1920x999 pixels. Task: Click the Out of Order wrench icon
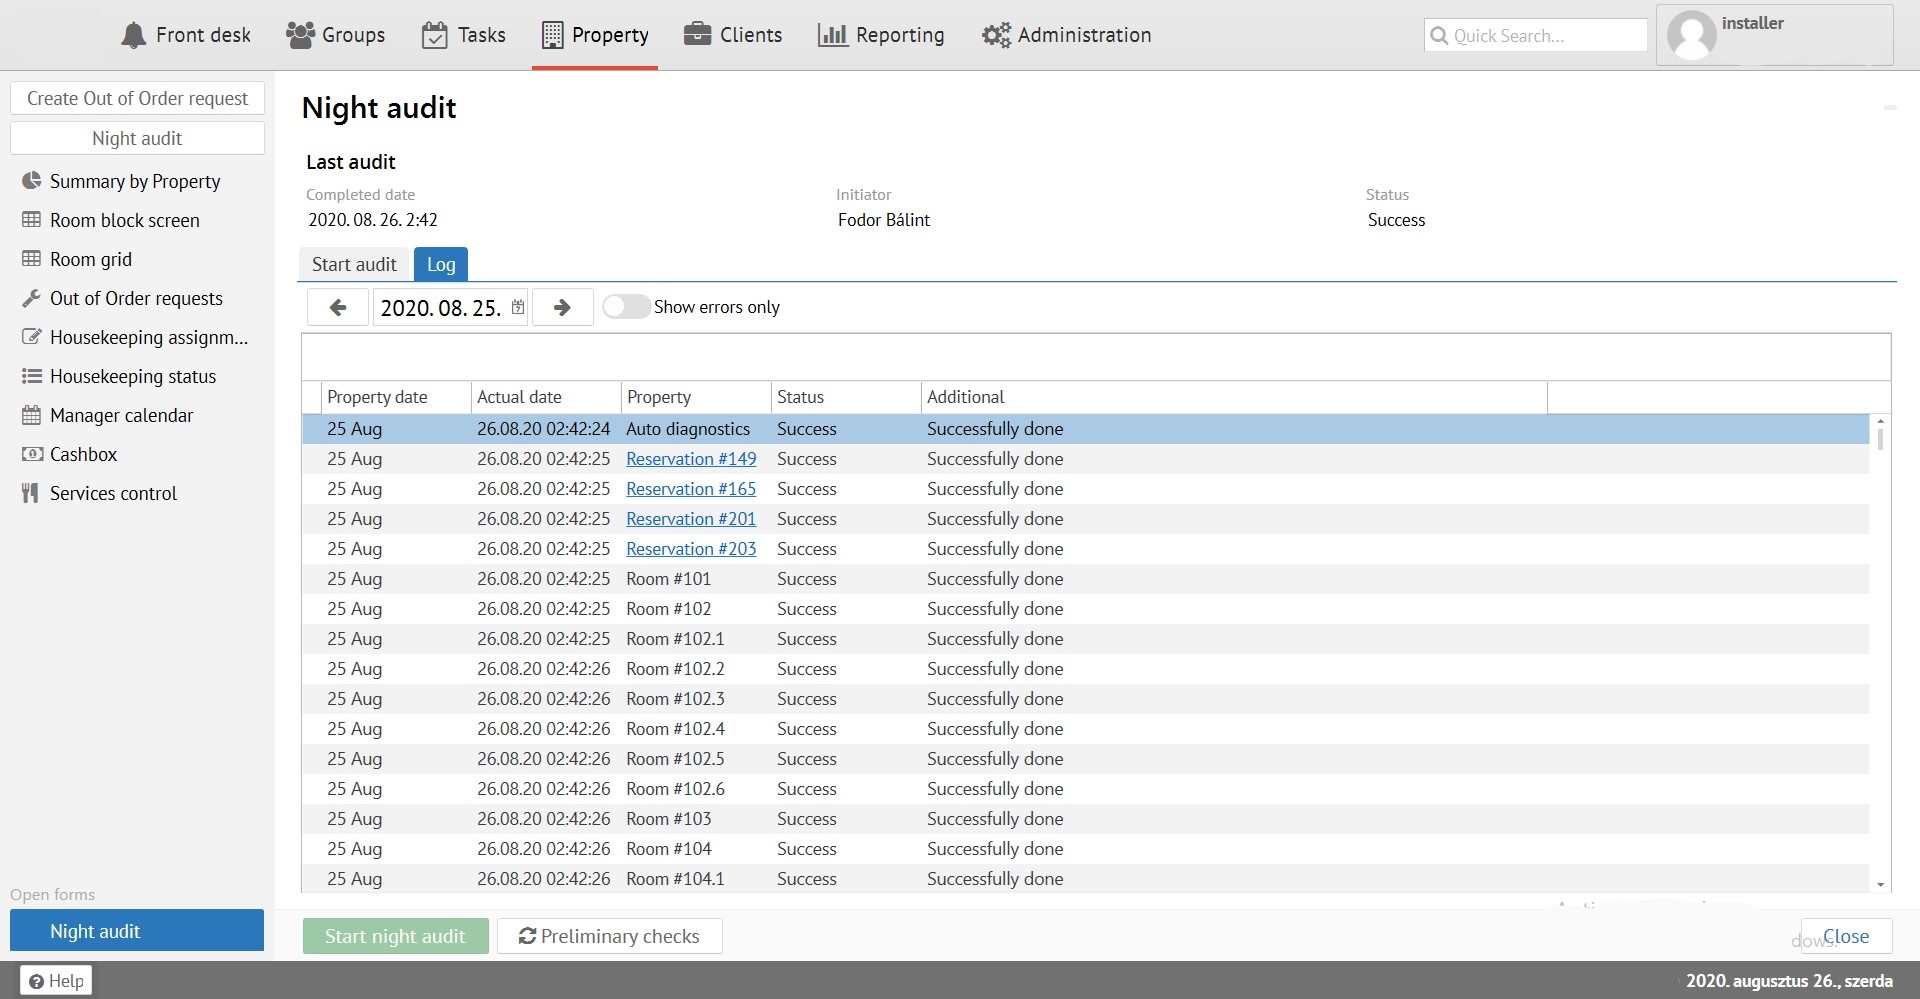[x=32, y=298]
